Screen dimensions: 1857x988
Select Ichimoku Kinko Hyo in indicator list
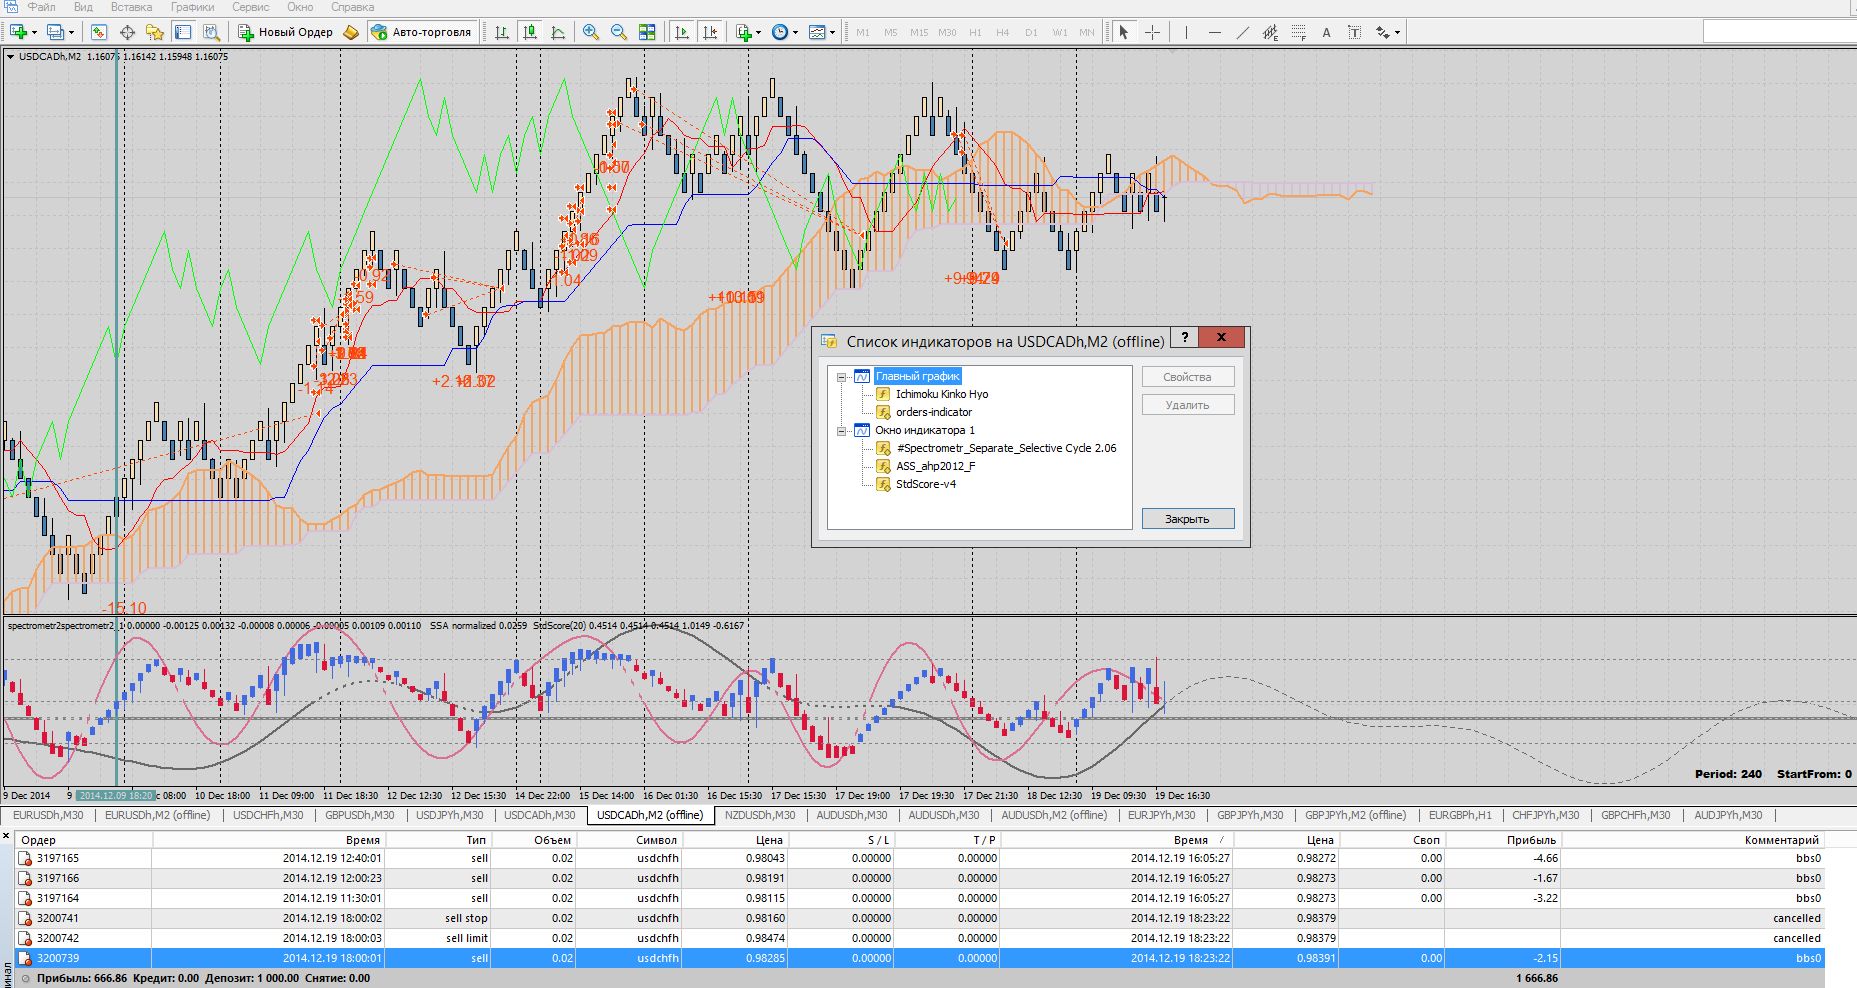(941, 394)
